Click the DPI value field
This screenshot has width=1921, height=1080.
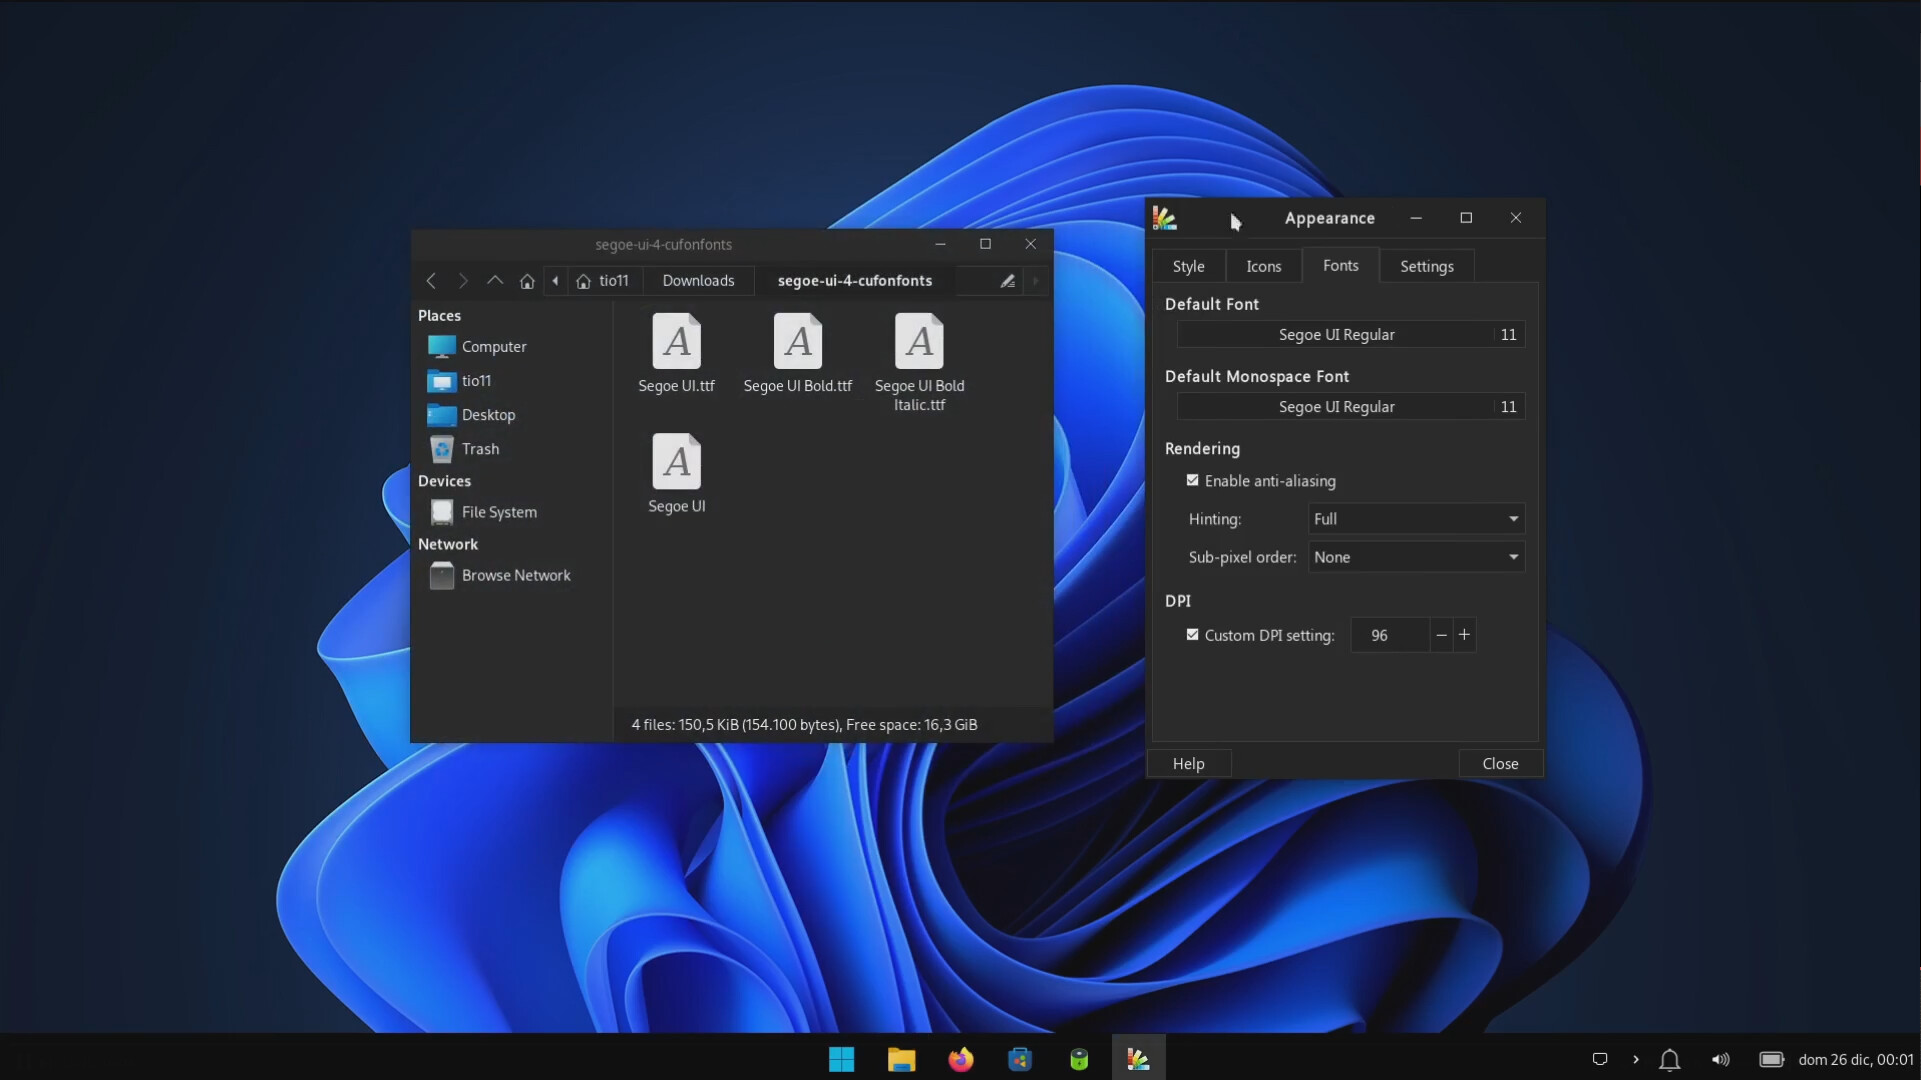click(x=1388, y=635)
